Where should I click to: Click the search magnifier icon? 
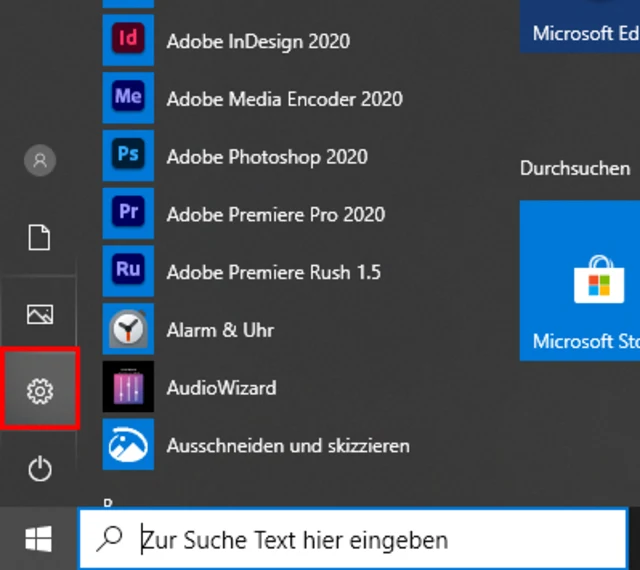click(109, 540)
